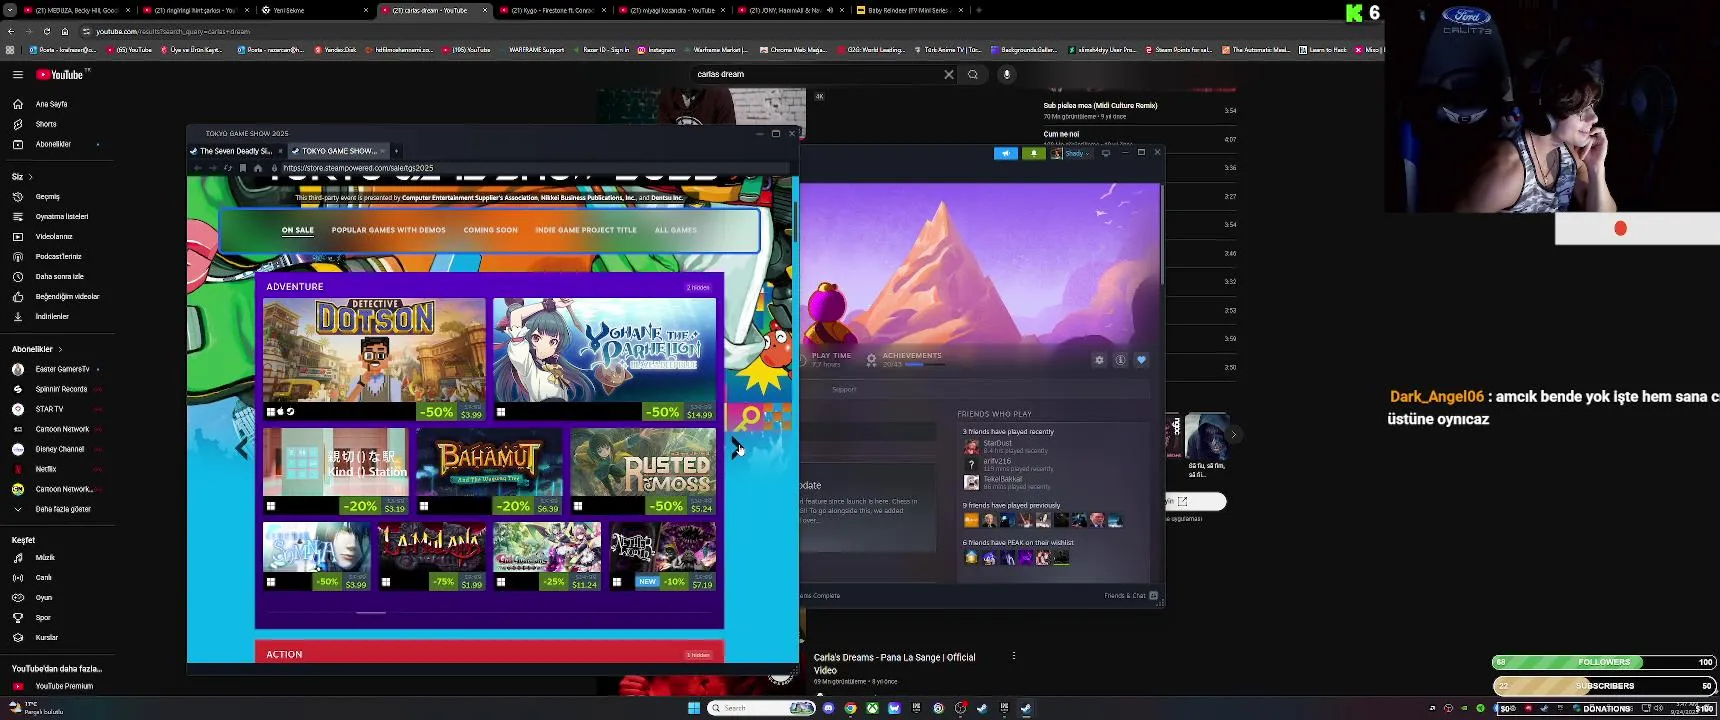This screenshot has height=720, width=1720.
Task: Open Chrome home page button
Action: point(65,31)
